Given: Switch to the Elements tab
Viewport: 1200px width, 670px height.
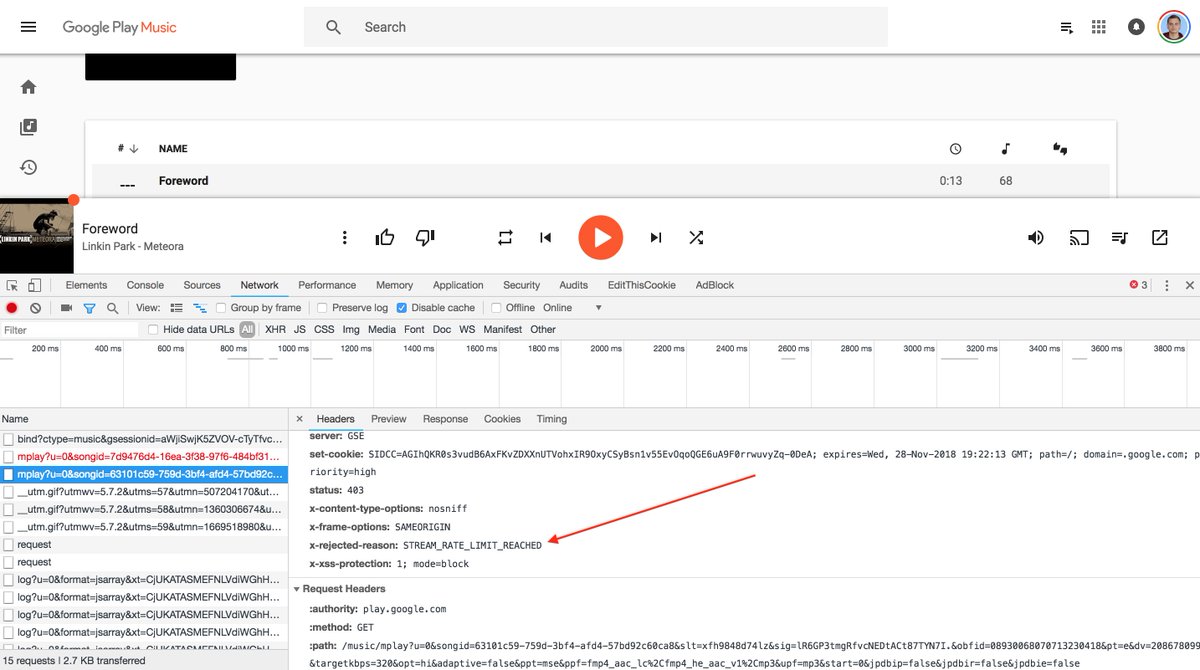Looking at the screenshot, I should [x=86, y=285].
